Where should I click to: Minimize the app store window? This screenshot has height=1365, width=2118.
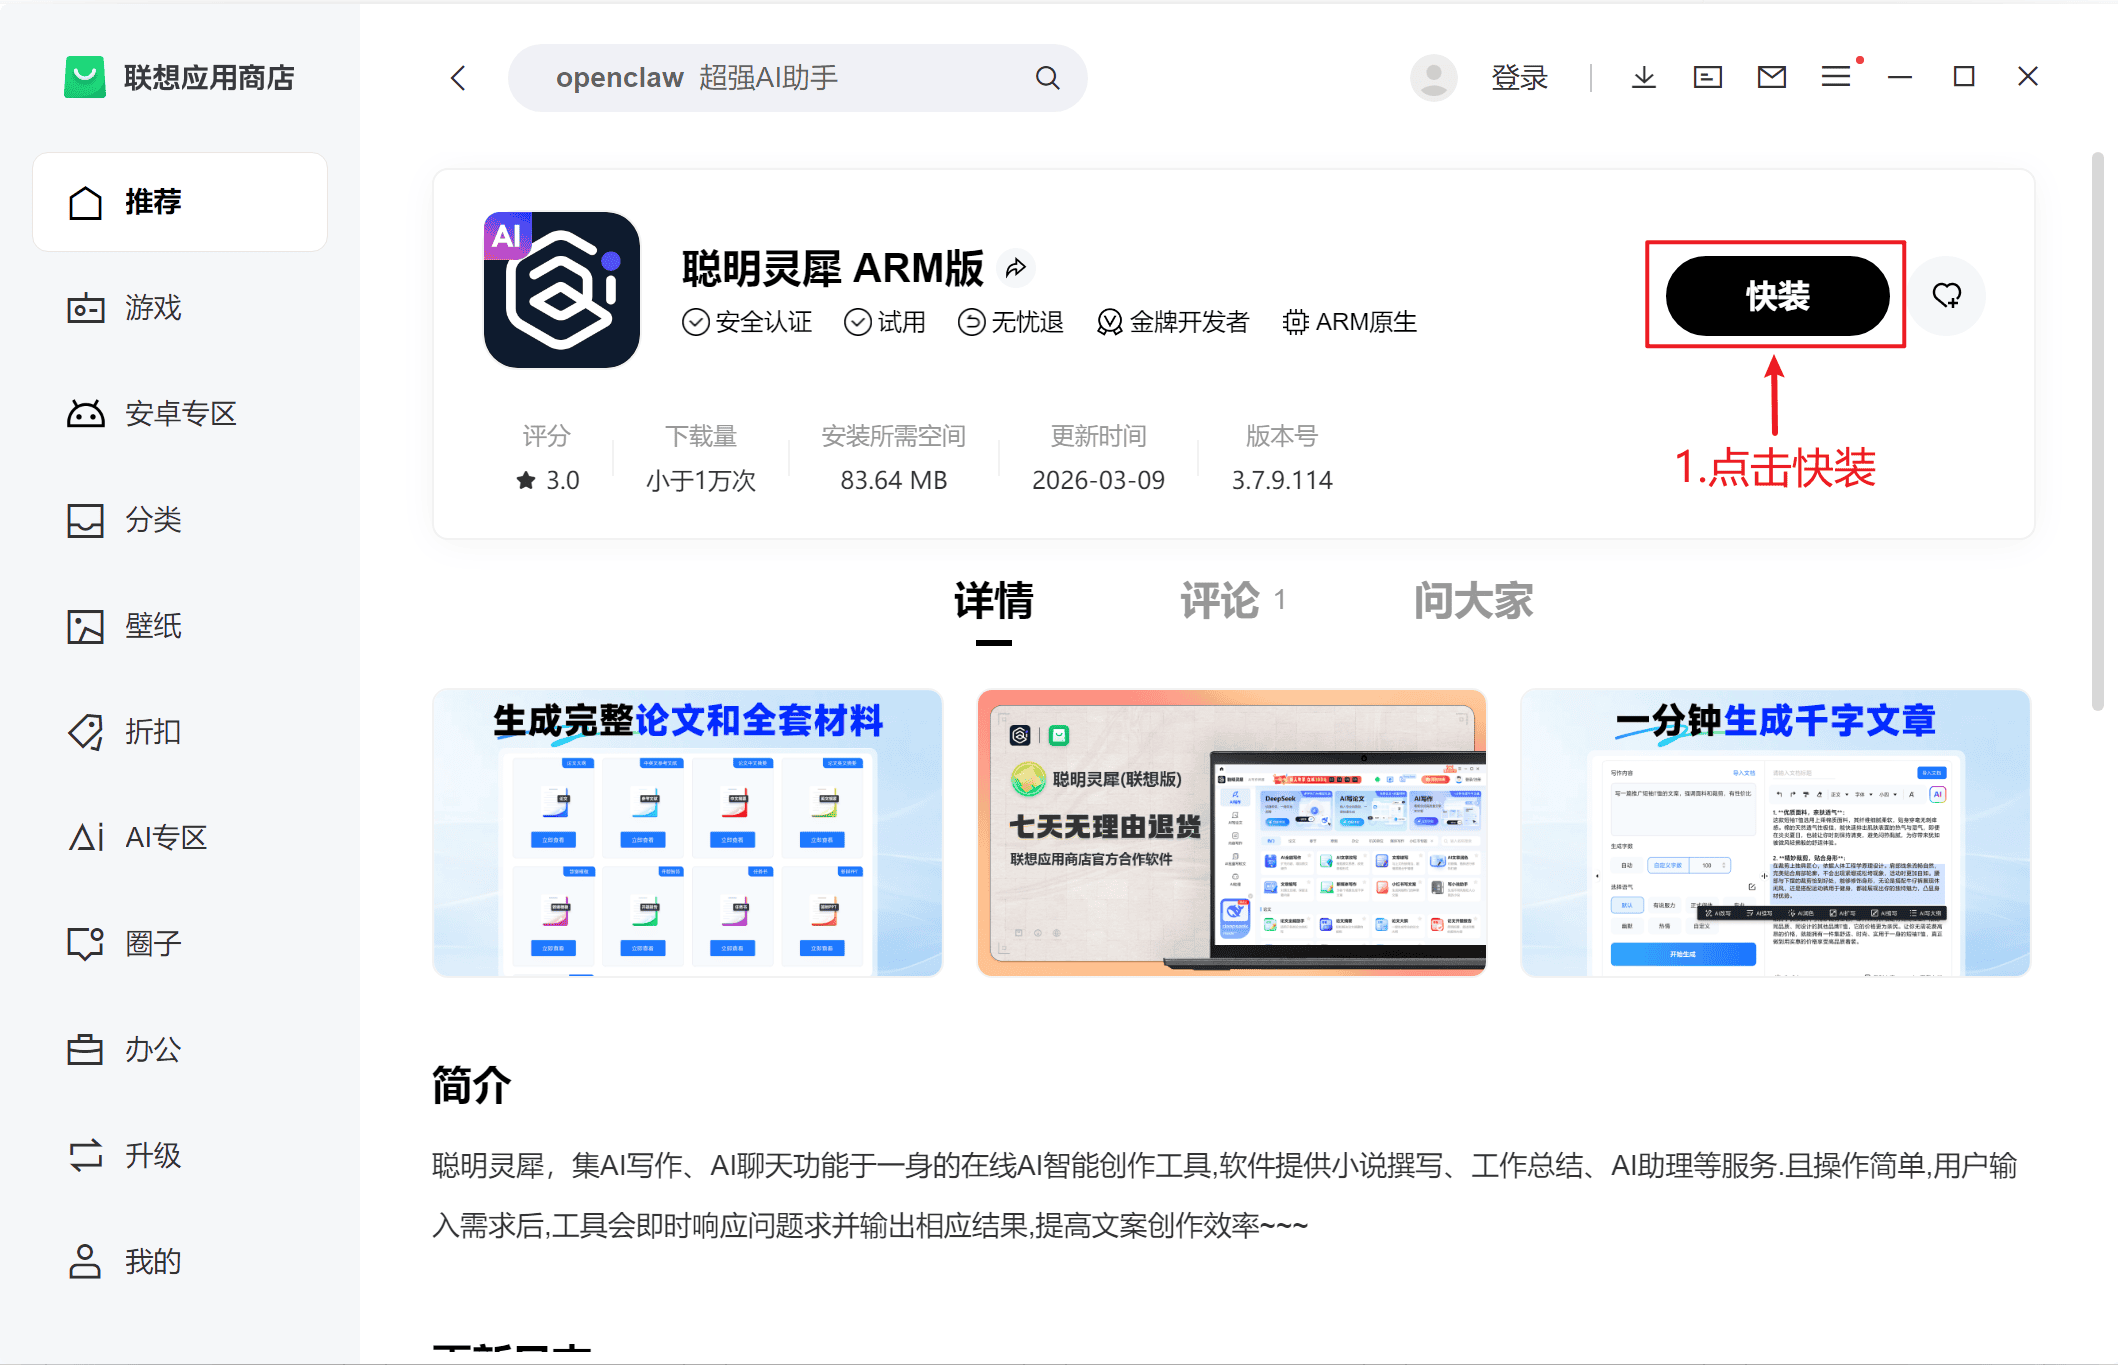[1899, 77]
